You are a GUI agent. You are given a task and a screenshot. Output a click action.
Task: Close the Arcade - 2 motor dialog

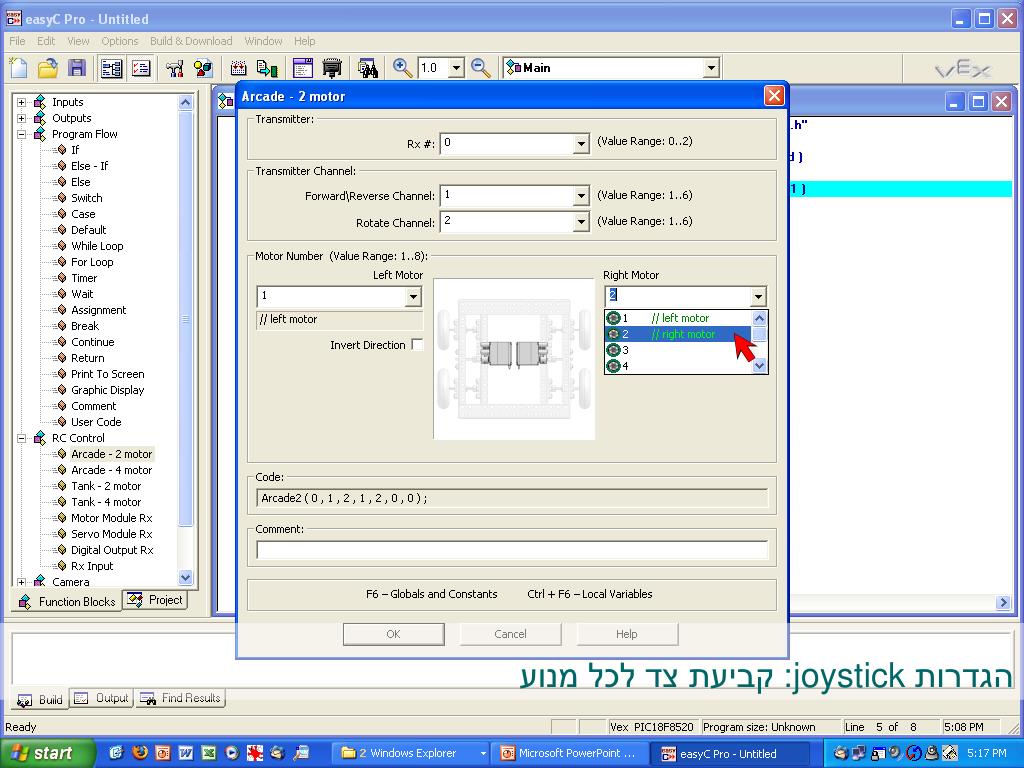click(x=774, y=96)
